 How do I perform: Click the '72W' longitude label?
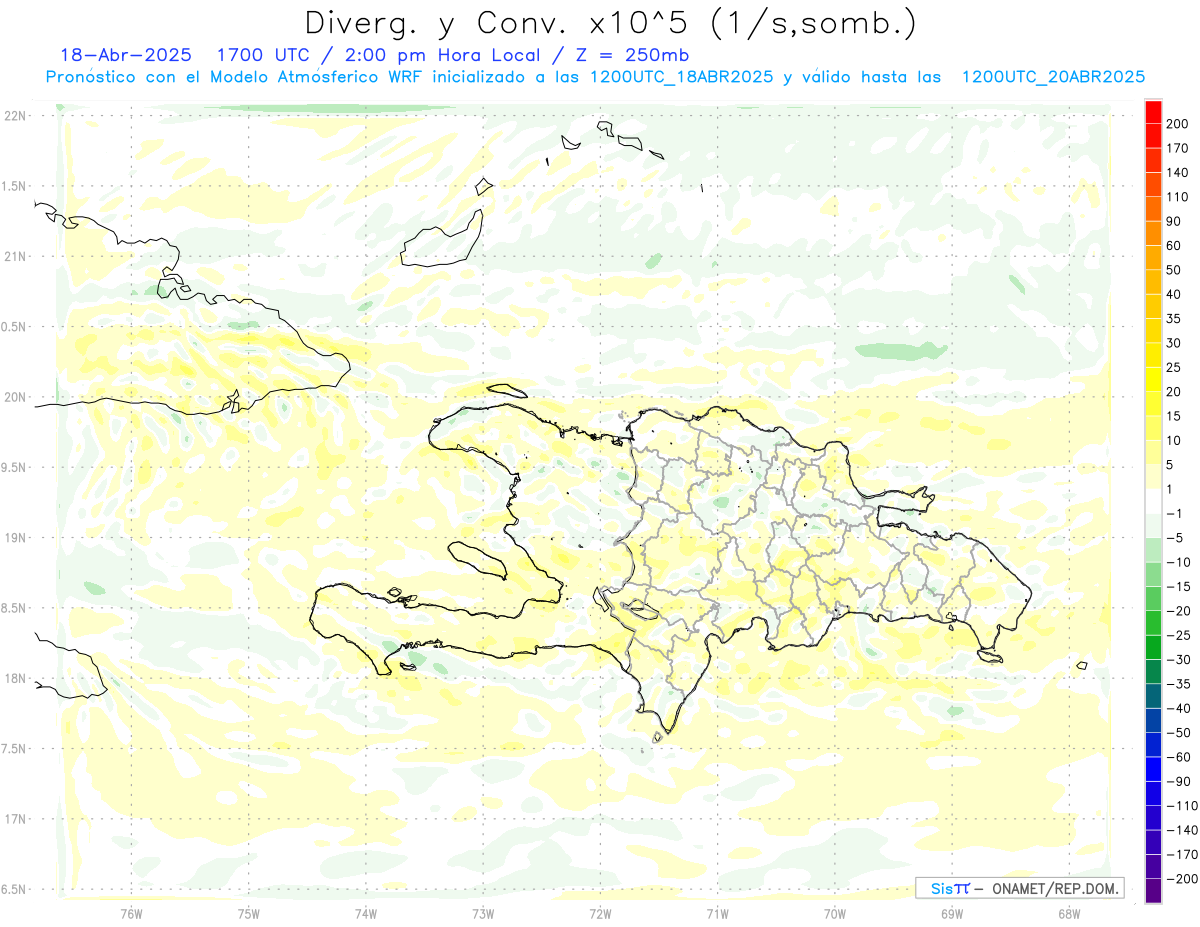600,913
